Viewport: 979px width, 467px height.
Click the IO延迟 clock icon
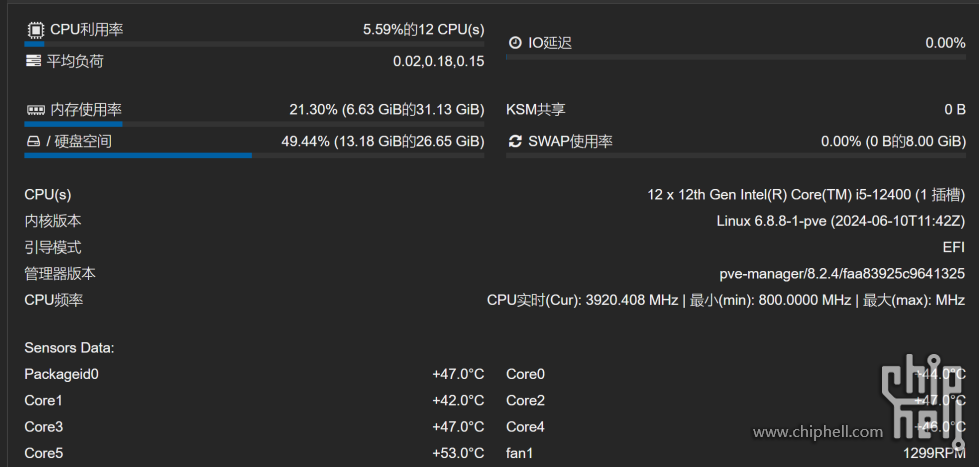pyautogui.click(x=515, y=43)
